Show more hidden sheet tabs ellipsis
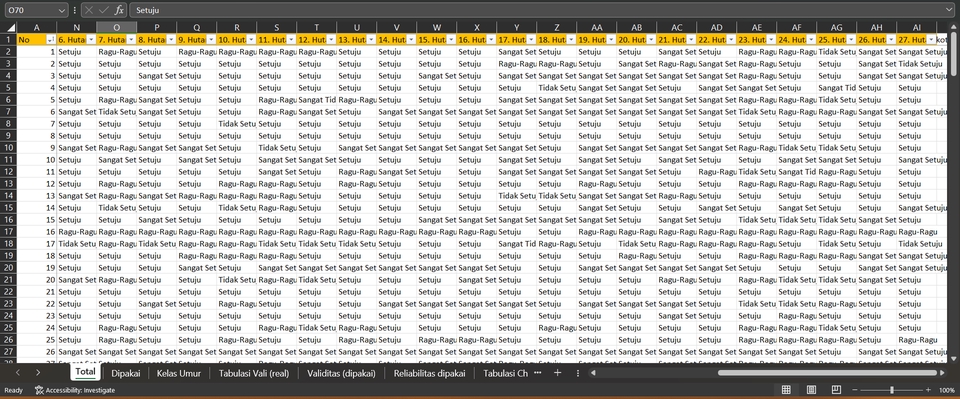Viewport: 960px width, 399px height. coord(538,372)
